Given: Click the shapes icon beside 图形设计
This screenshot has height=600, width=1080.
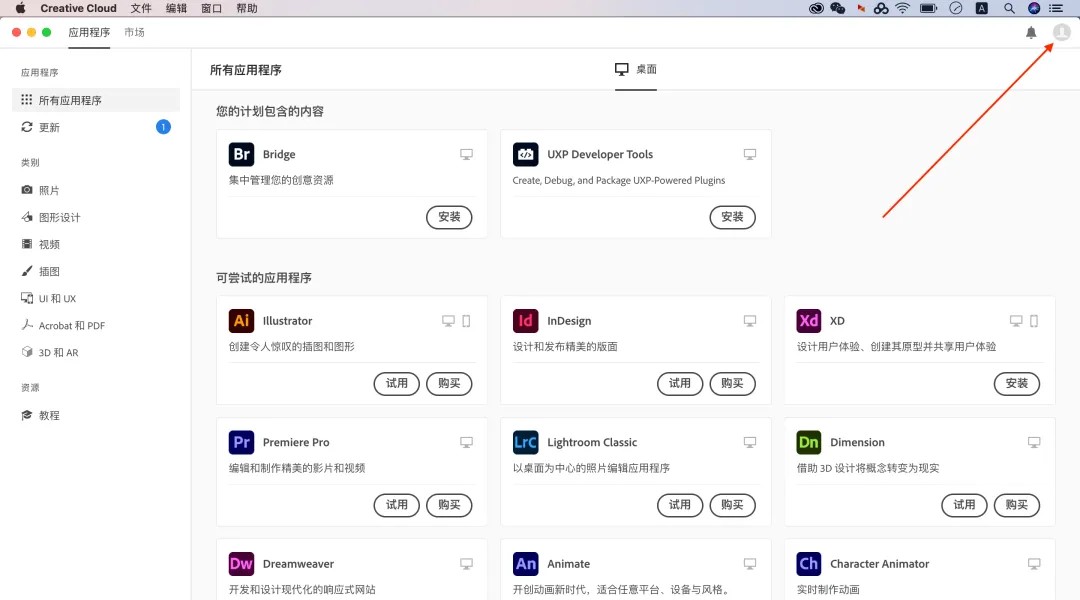Looking at the screenshot, I should (x=27, y=217).
